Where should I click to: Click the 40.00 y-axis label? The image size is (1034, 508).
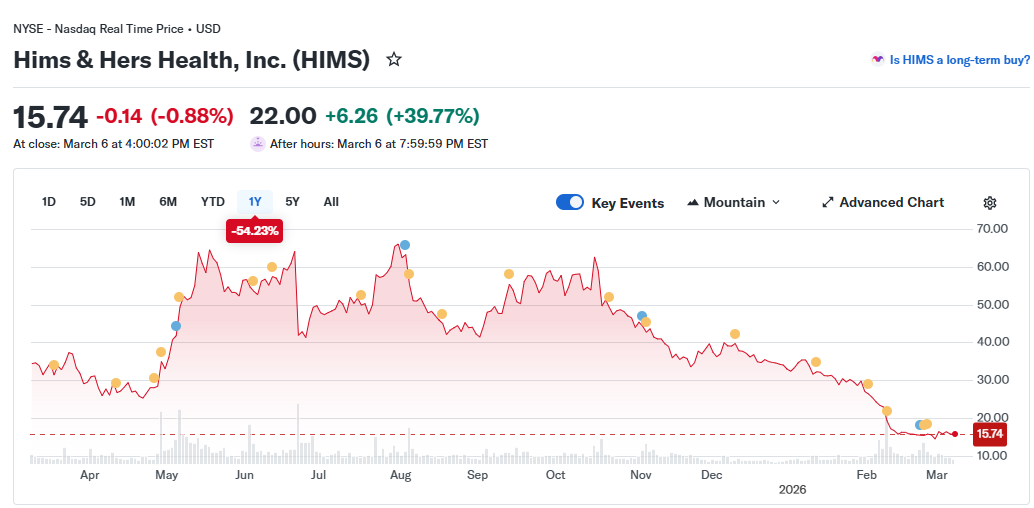(x=992, y=342)
